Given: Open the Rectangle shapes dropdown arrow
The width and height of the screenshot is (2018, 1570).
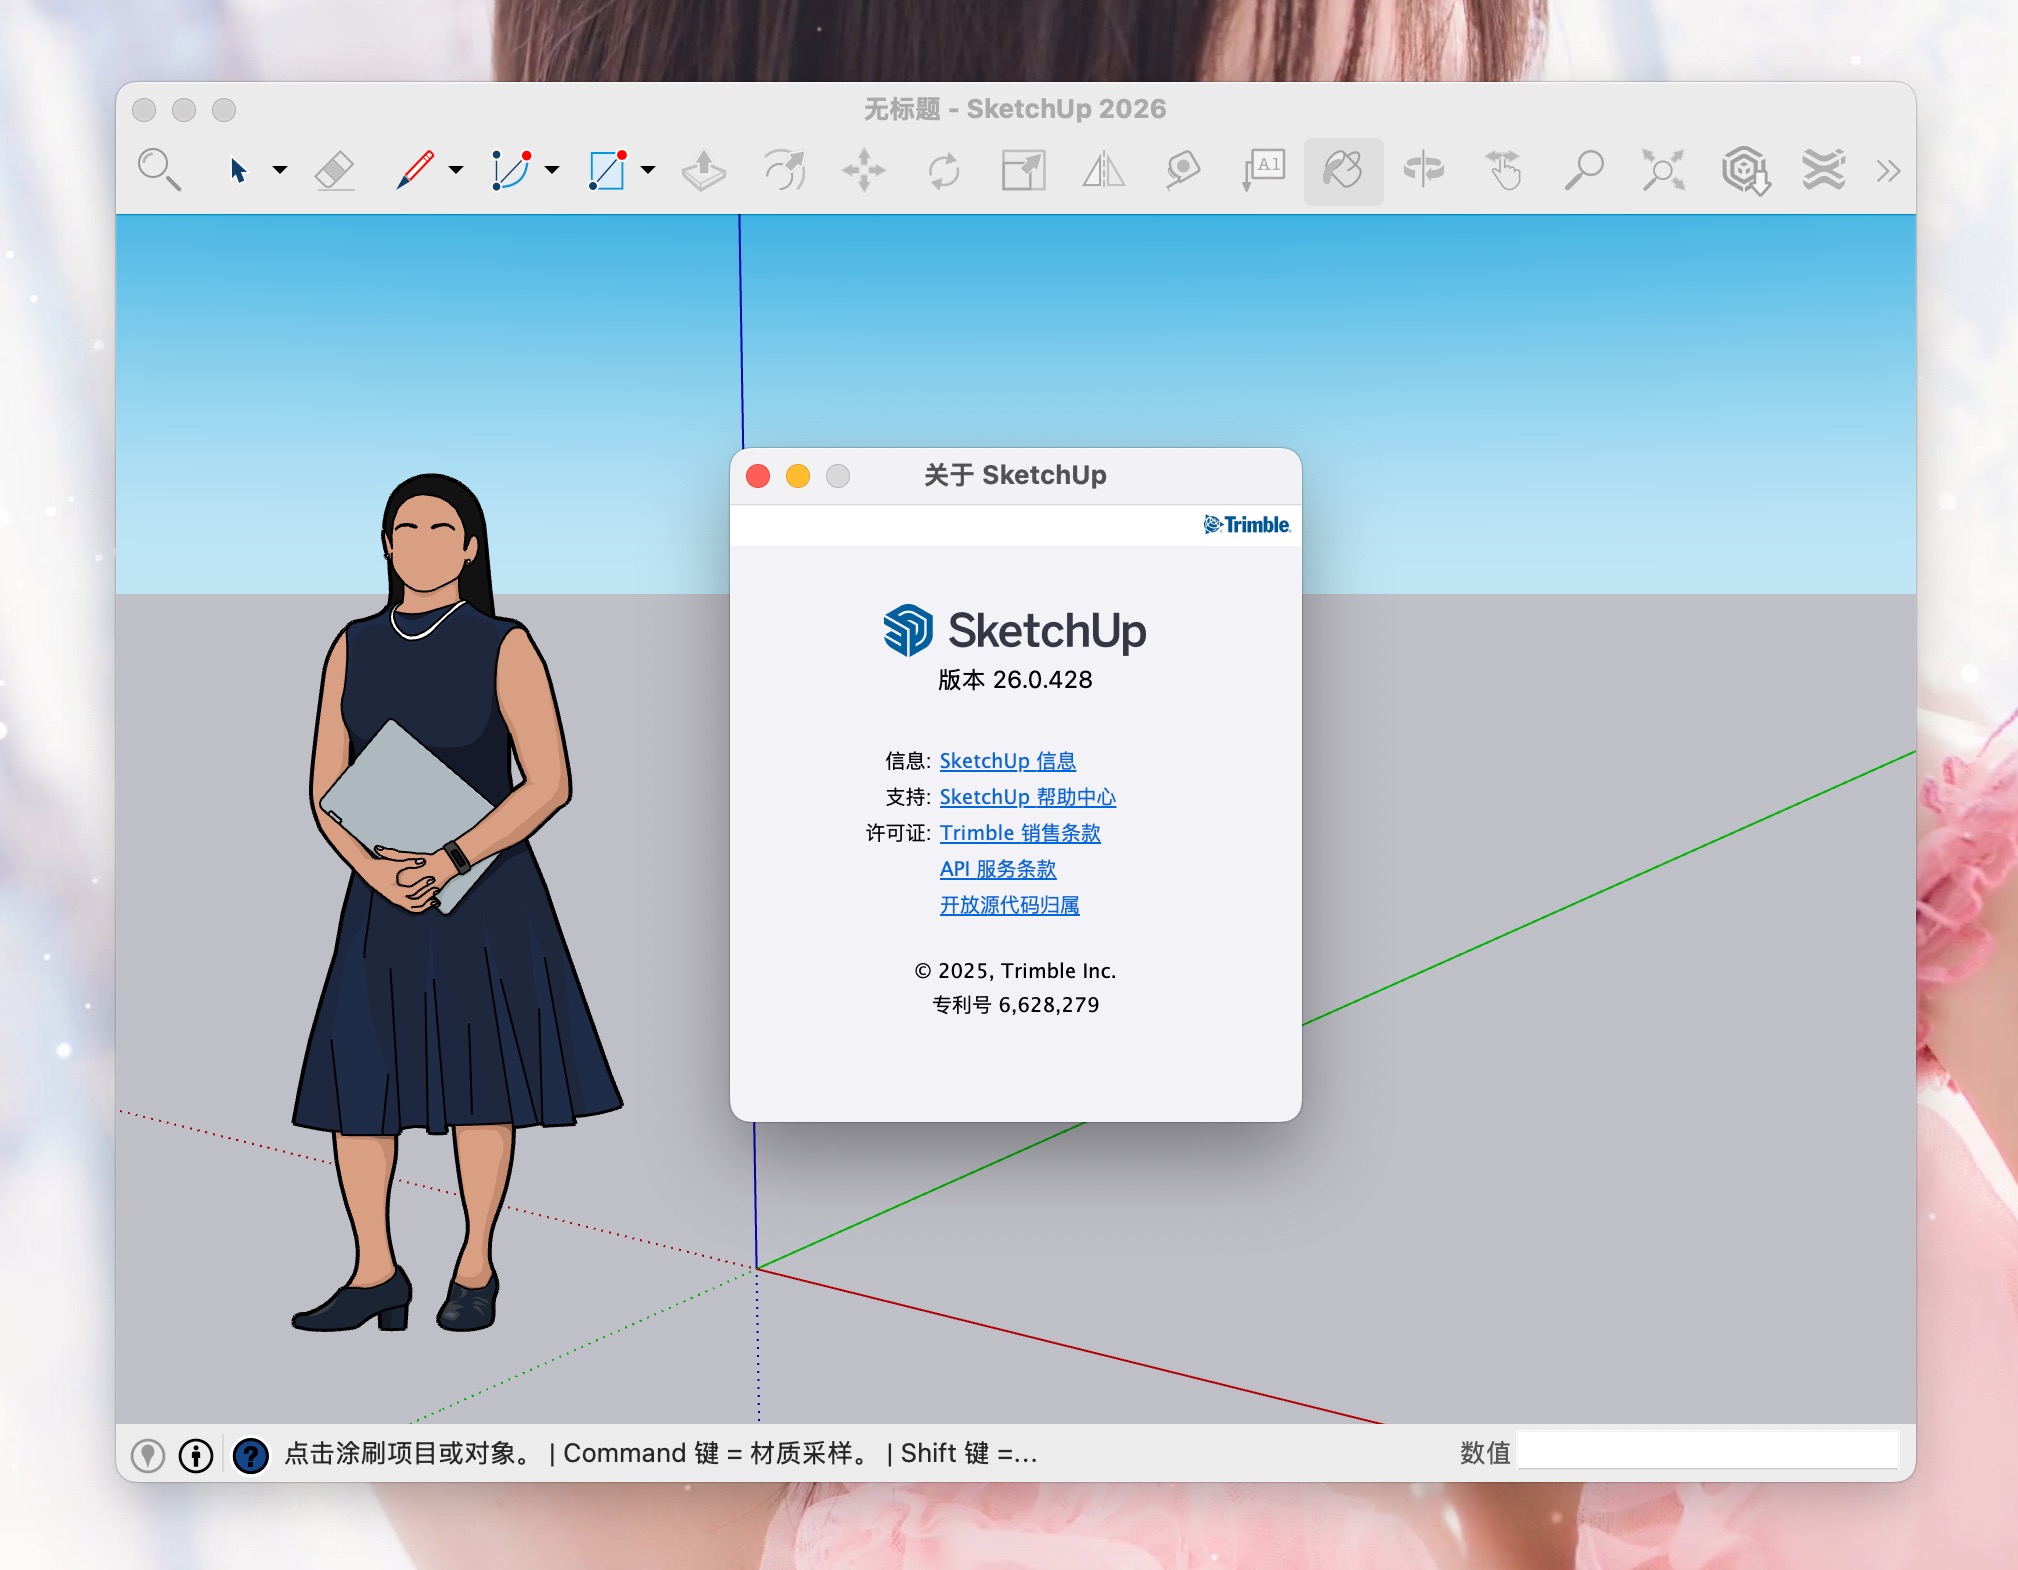Looking at the screenshot, I should point(648,170).
